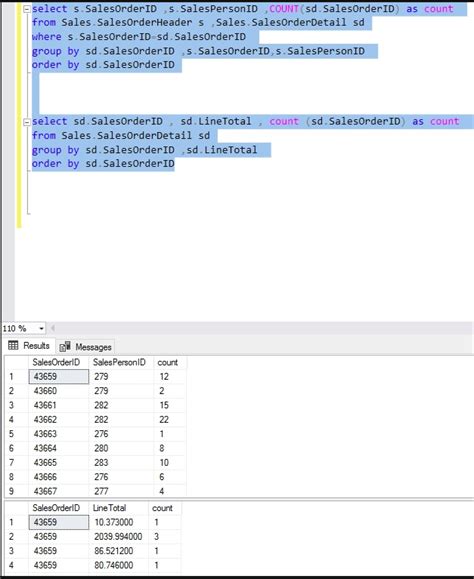Click SalesPersonID 279 in row 2

point(121,391)
